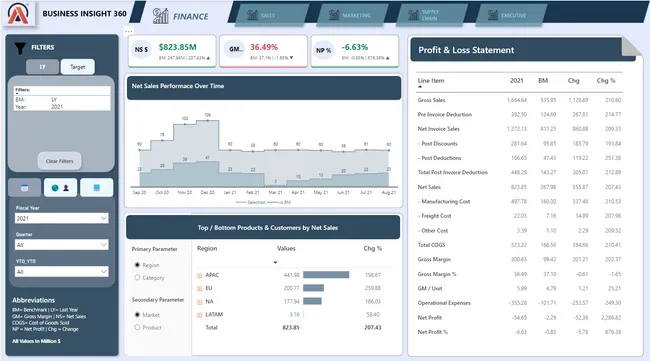Open the globe and customer filter icon
This screenshot has width=650, height=361.
pos(61,188)
